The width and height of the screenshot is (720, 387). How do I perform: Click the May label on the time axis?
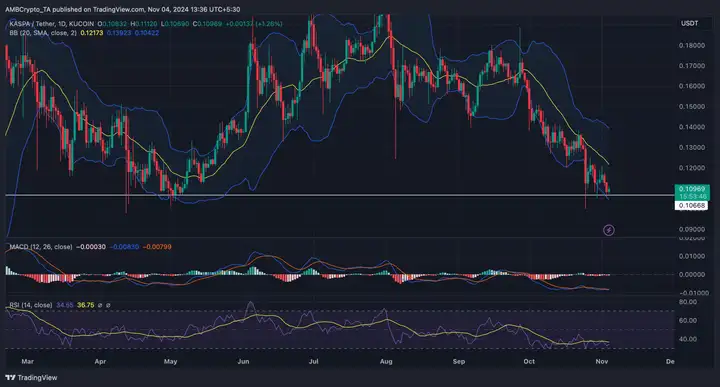point(170,361)
